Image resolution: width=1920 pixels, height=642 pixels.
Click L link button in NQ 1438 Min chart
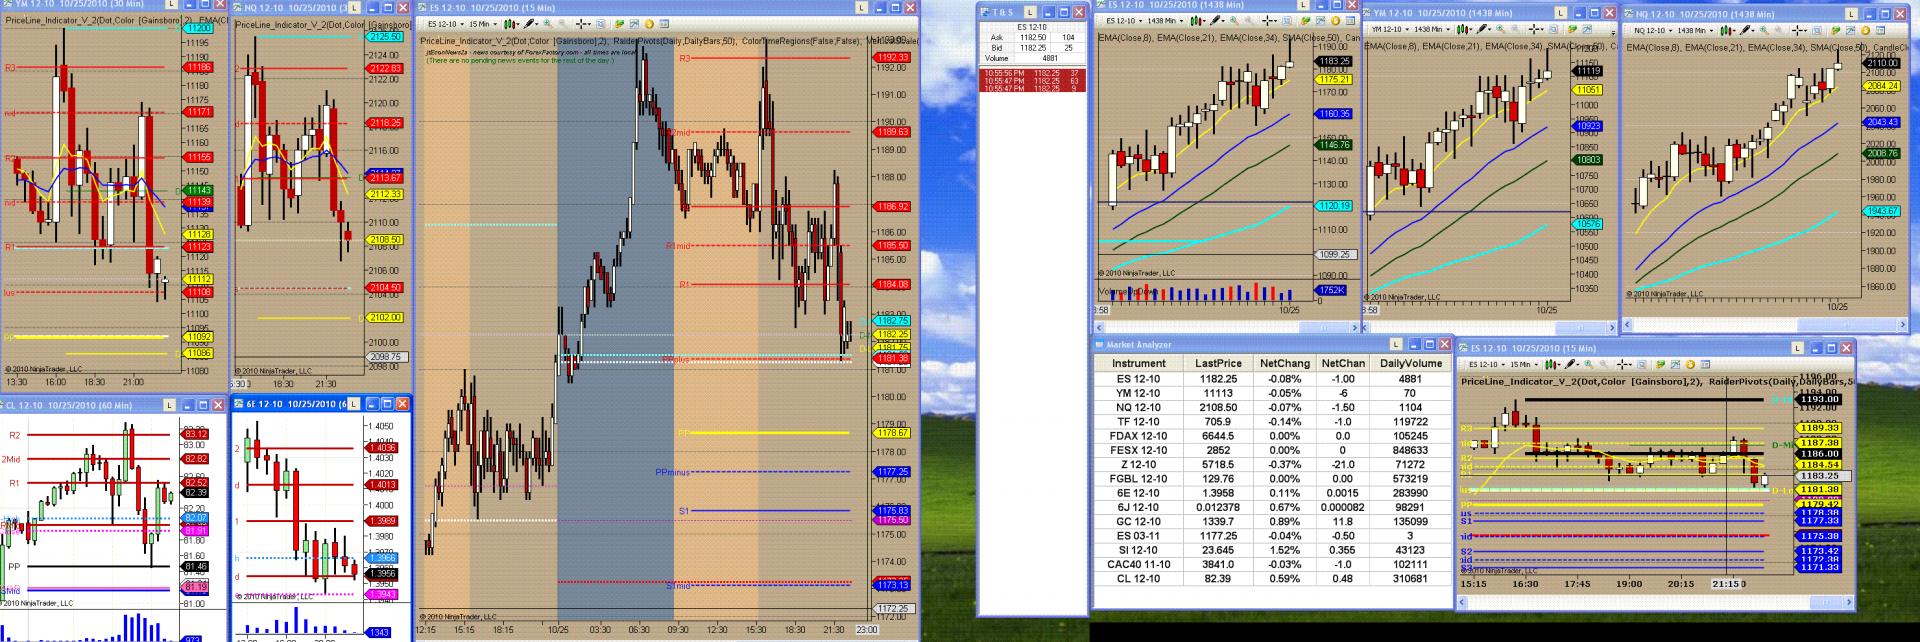(x=1851, y=14)
